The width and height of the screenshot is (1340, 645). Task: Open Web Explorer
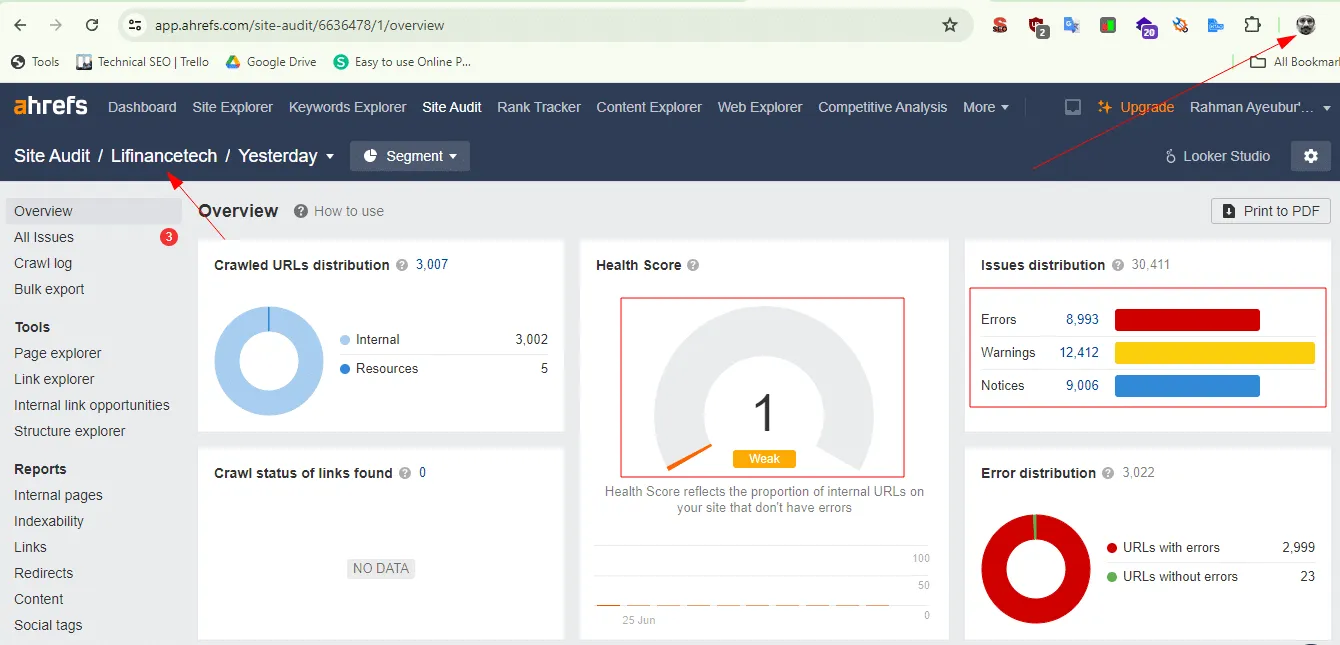coord(760,107)
